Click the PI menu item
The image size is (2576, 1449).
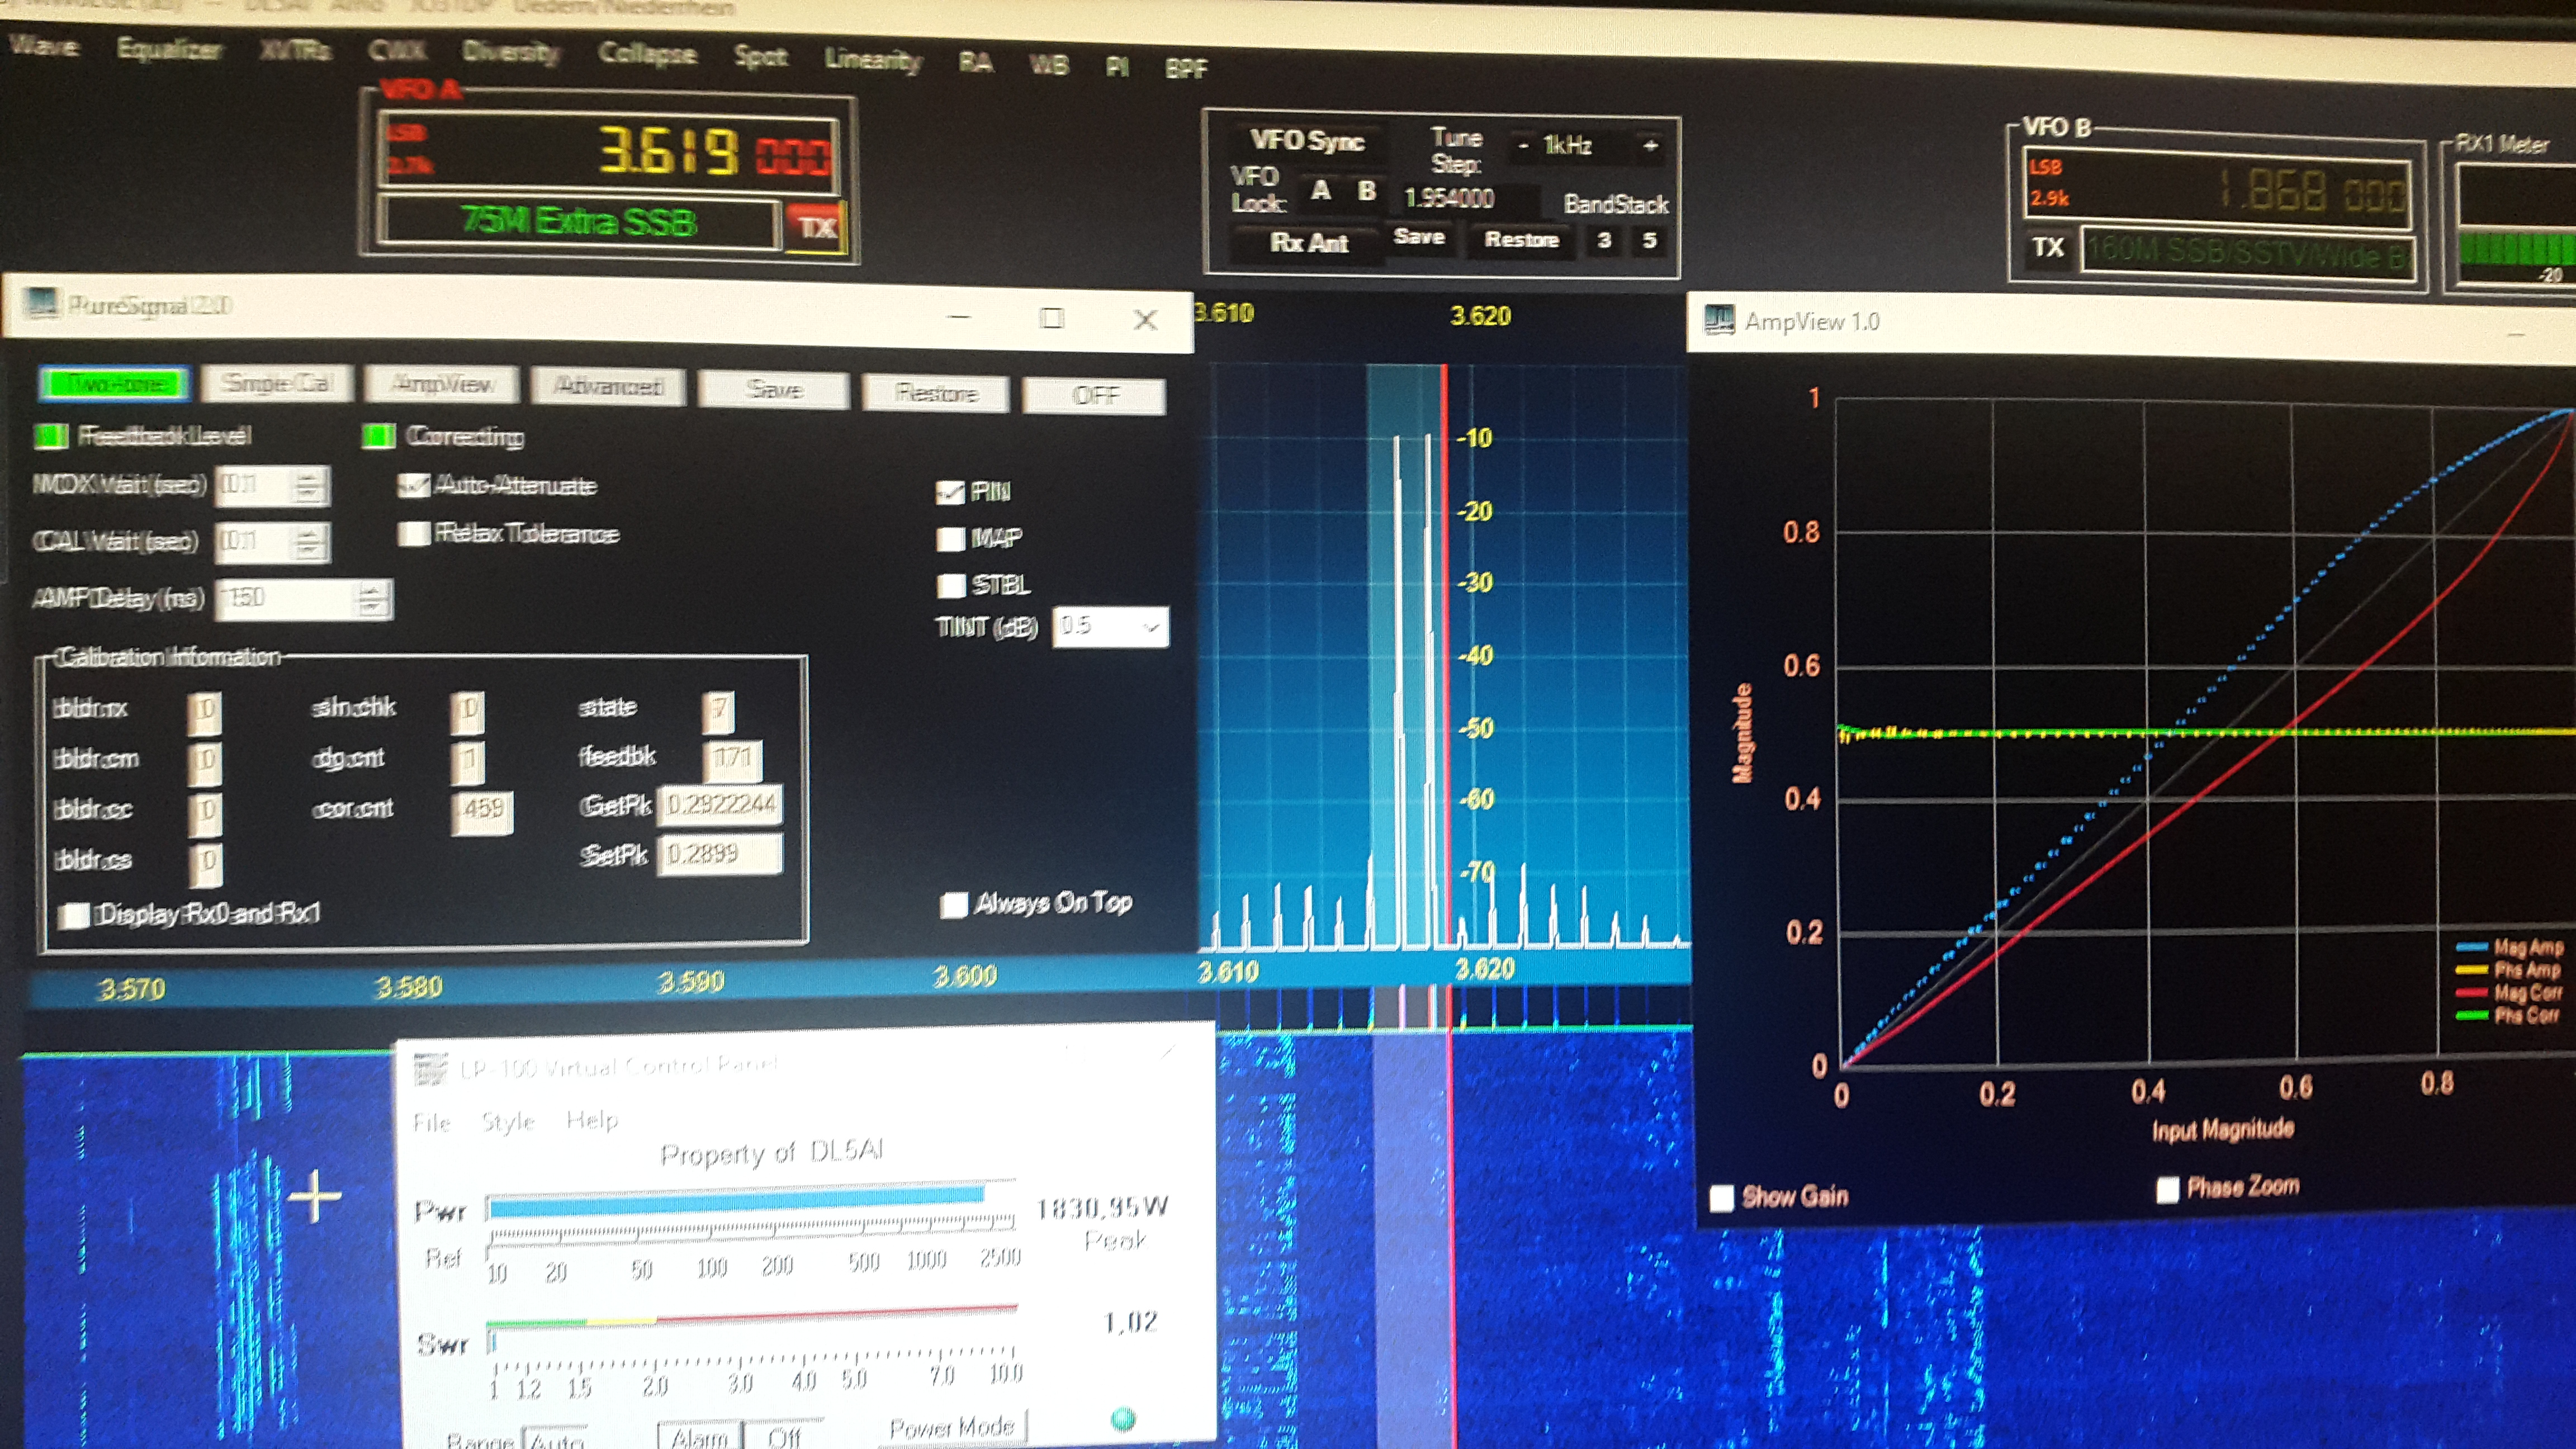click(1118, 67)
